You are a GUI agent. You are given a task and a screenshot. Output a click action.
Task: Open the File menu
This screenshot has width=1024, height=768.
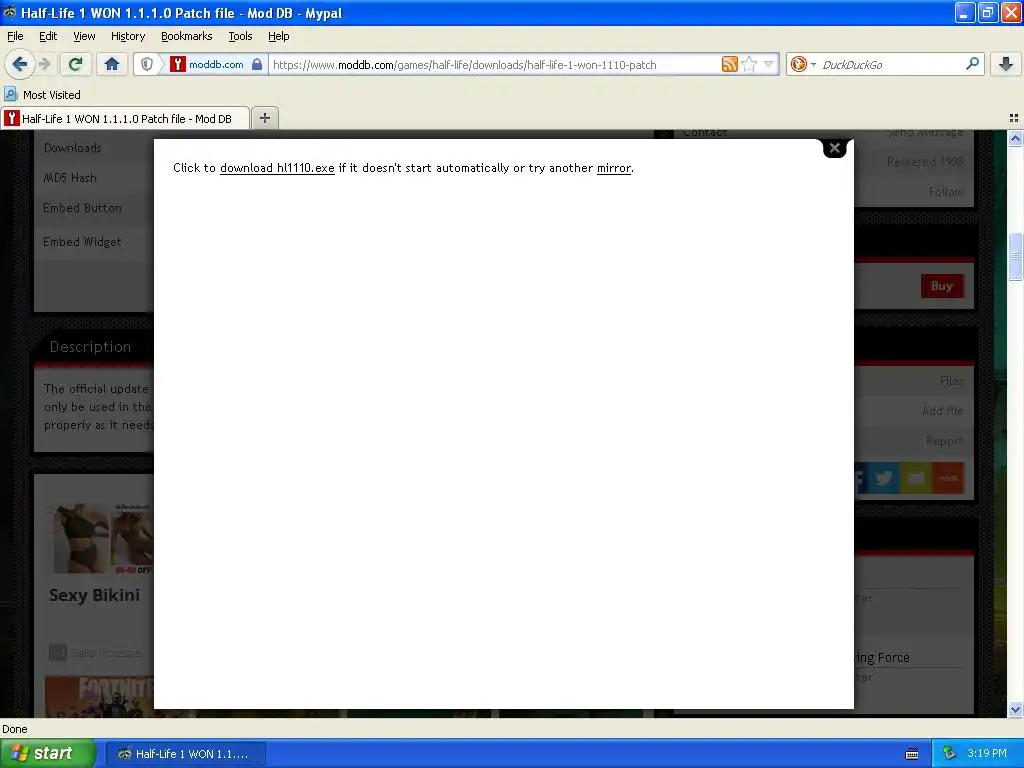[15, 36]
